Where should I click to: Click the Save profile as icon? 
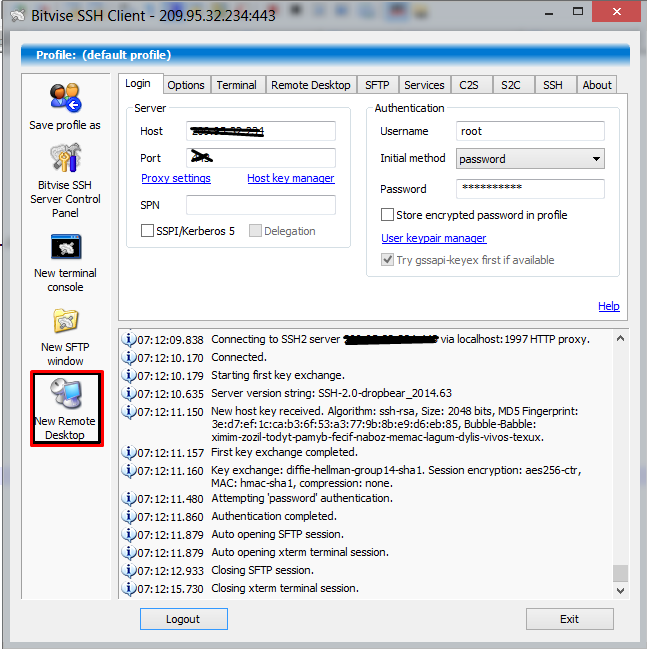(65, 98)
